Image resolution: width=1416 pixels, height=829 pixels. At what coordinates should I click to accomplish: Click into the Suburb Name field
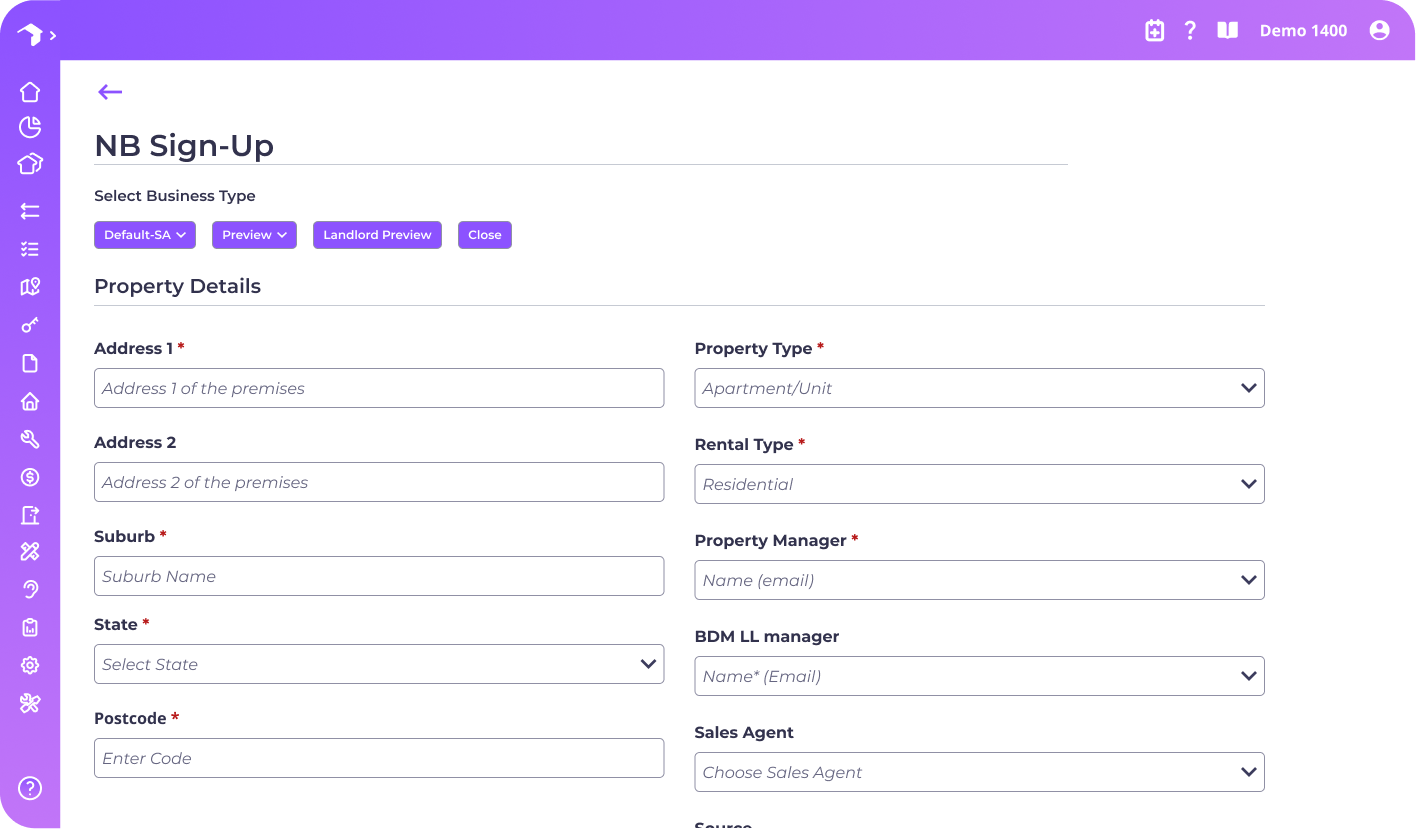[x=379, y=576]
